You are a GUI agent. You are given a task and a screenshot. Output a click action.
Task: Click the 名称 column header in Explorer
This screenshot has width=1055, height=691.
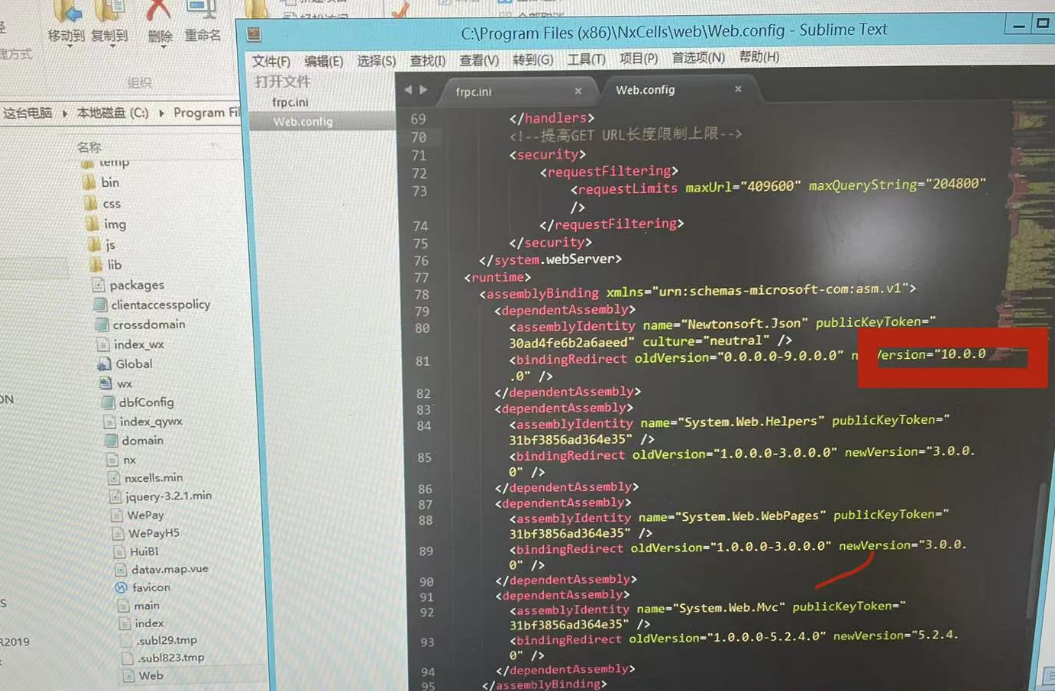[89, 147]
